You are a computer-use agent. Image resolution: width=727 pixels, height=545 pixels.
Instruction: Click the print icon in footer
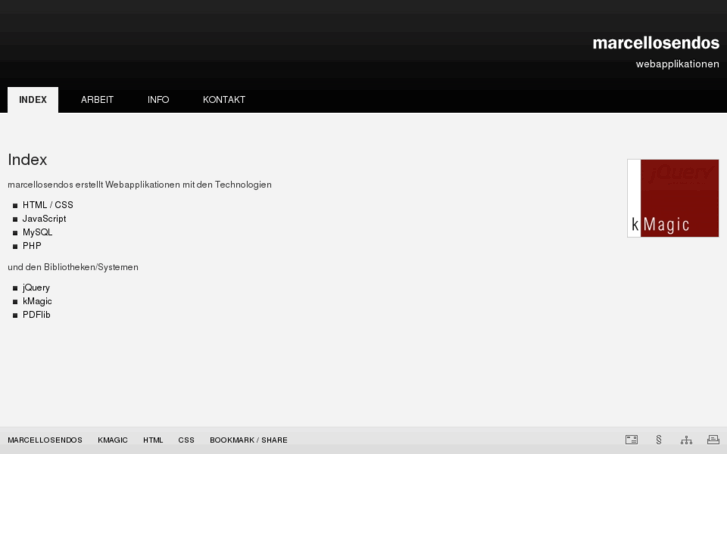[x=713, y=440]
